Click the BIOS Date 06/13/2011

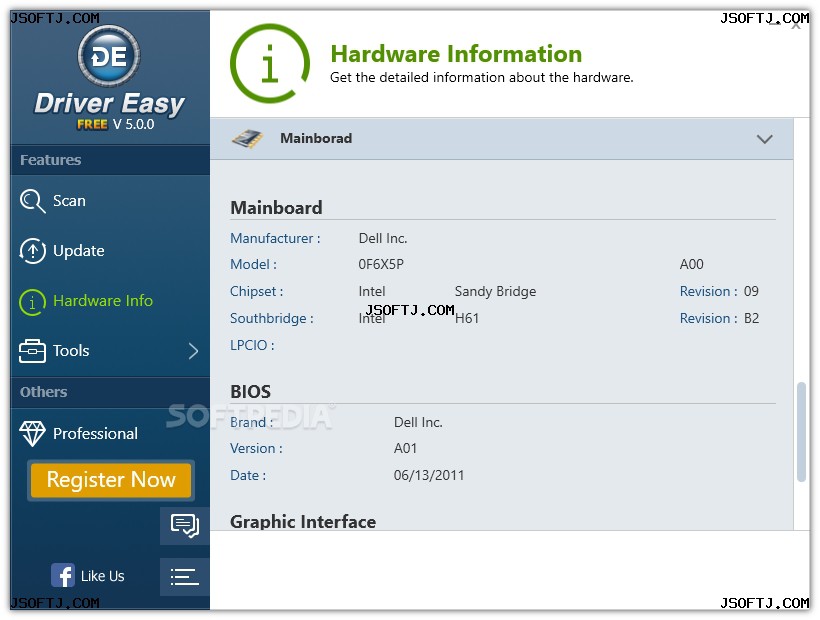click(429, 476)
